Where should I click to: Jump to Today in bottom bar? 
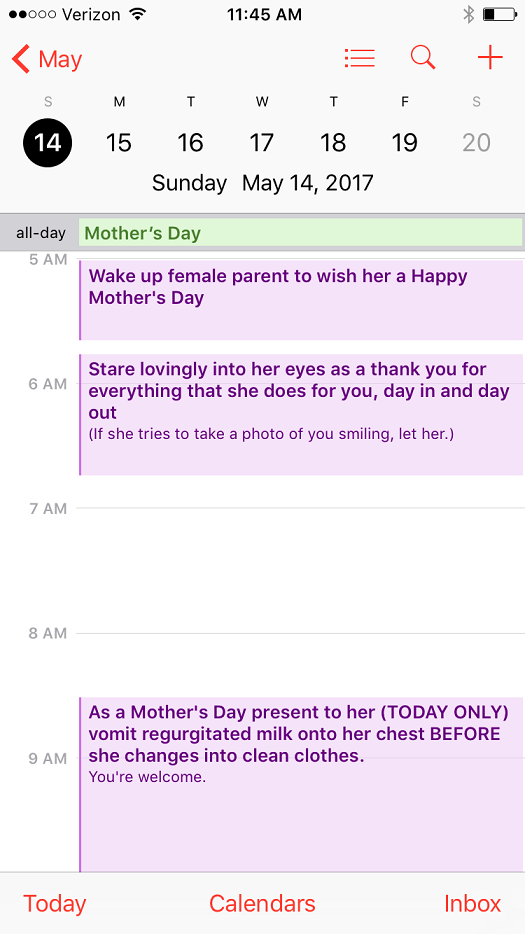pos(55,904)
